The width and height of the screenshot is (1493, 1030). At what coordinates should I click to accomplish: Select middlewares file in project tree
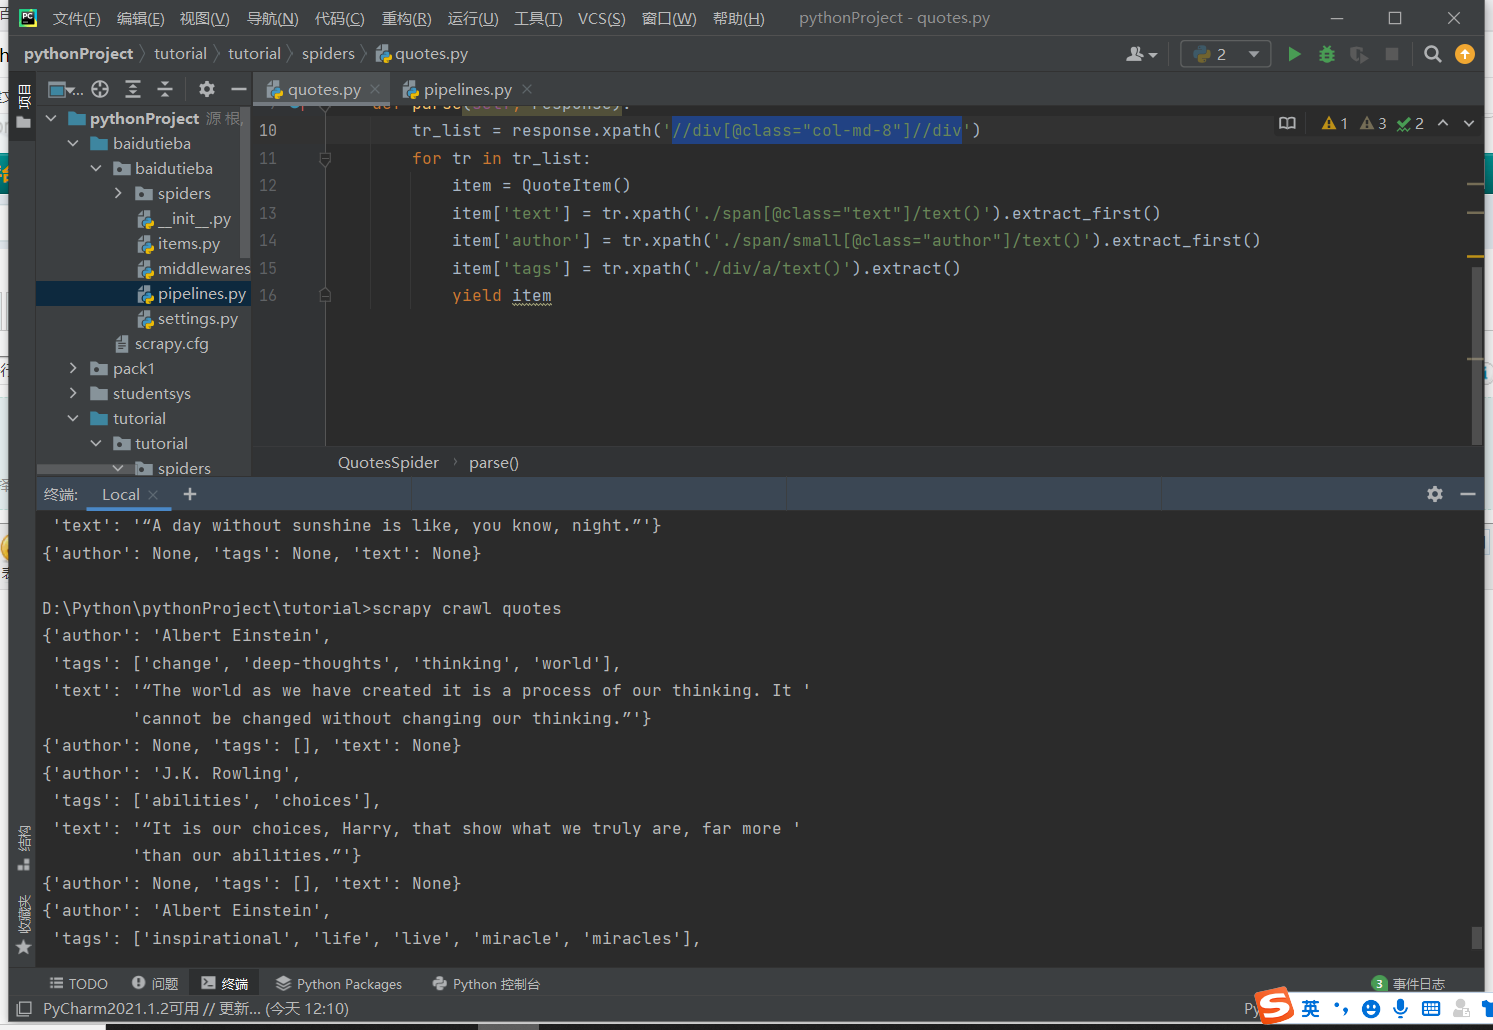pos(194,268)
